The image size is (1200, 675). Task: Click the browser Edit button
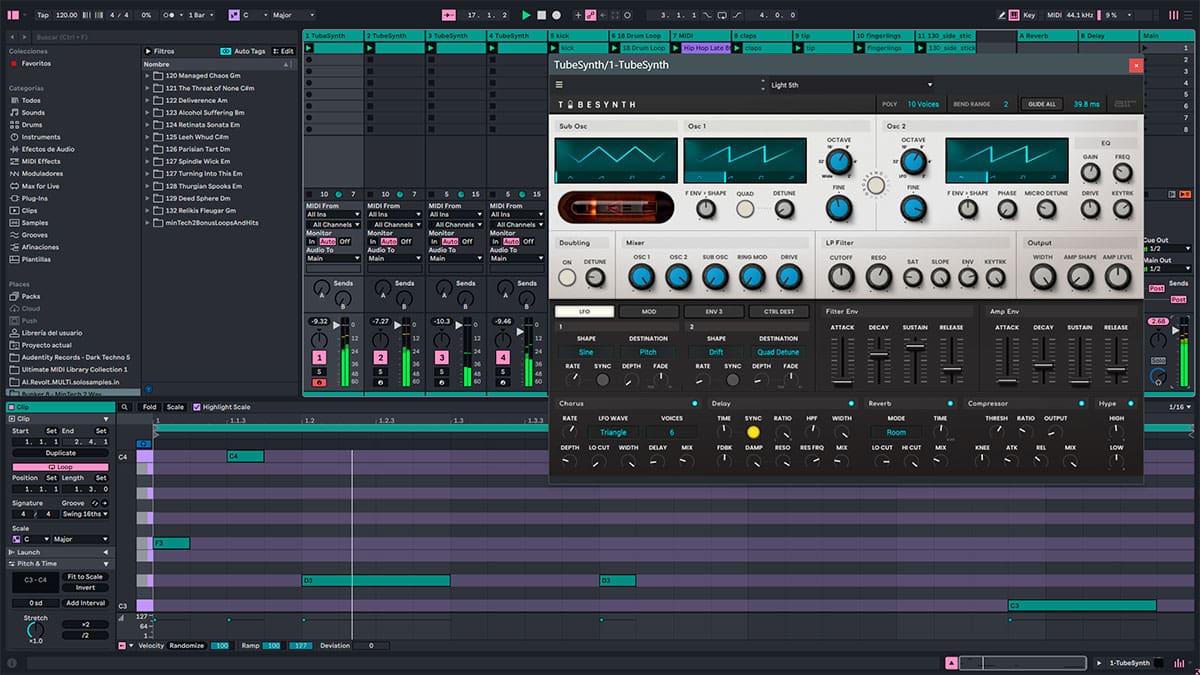pyautogui.click(x=285, y=51)
